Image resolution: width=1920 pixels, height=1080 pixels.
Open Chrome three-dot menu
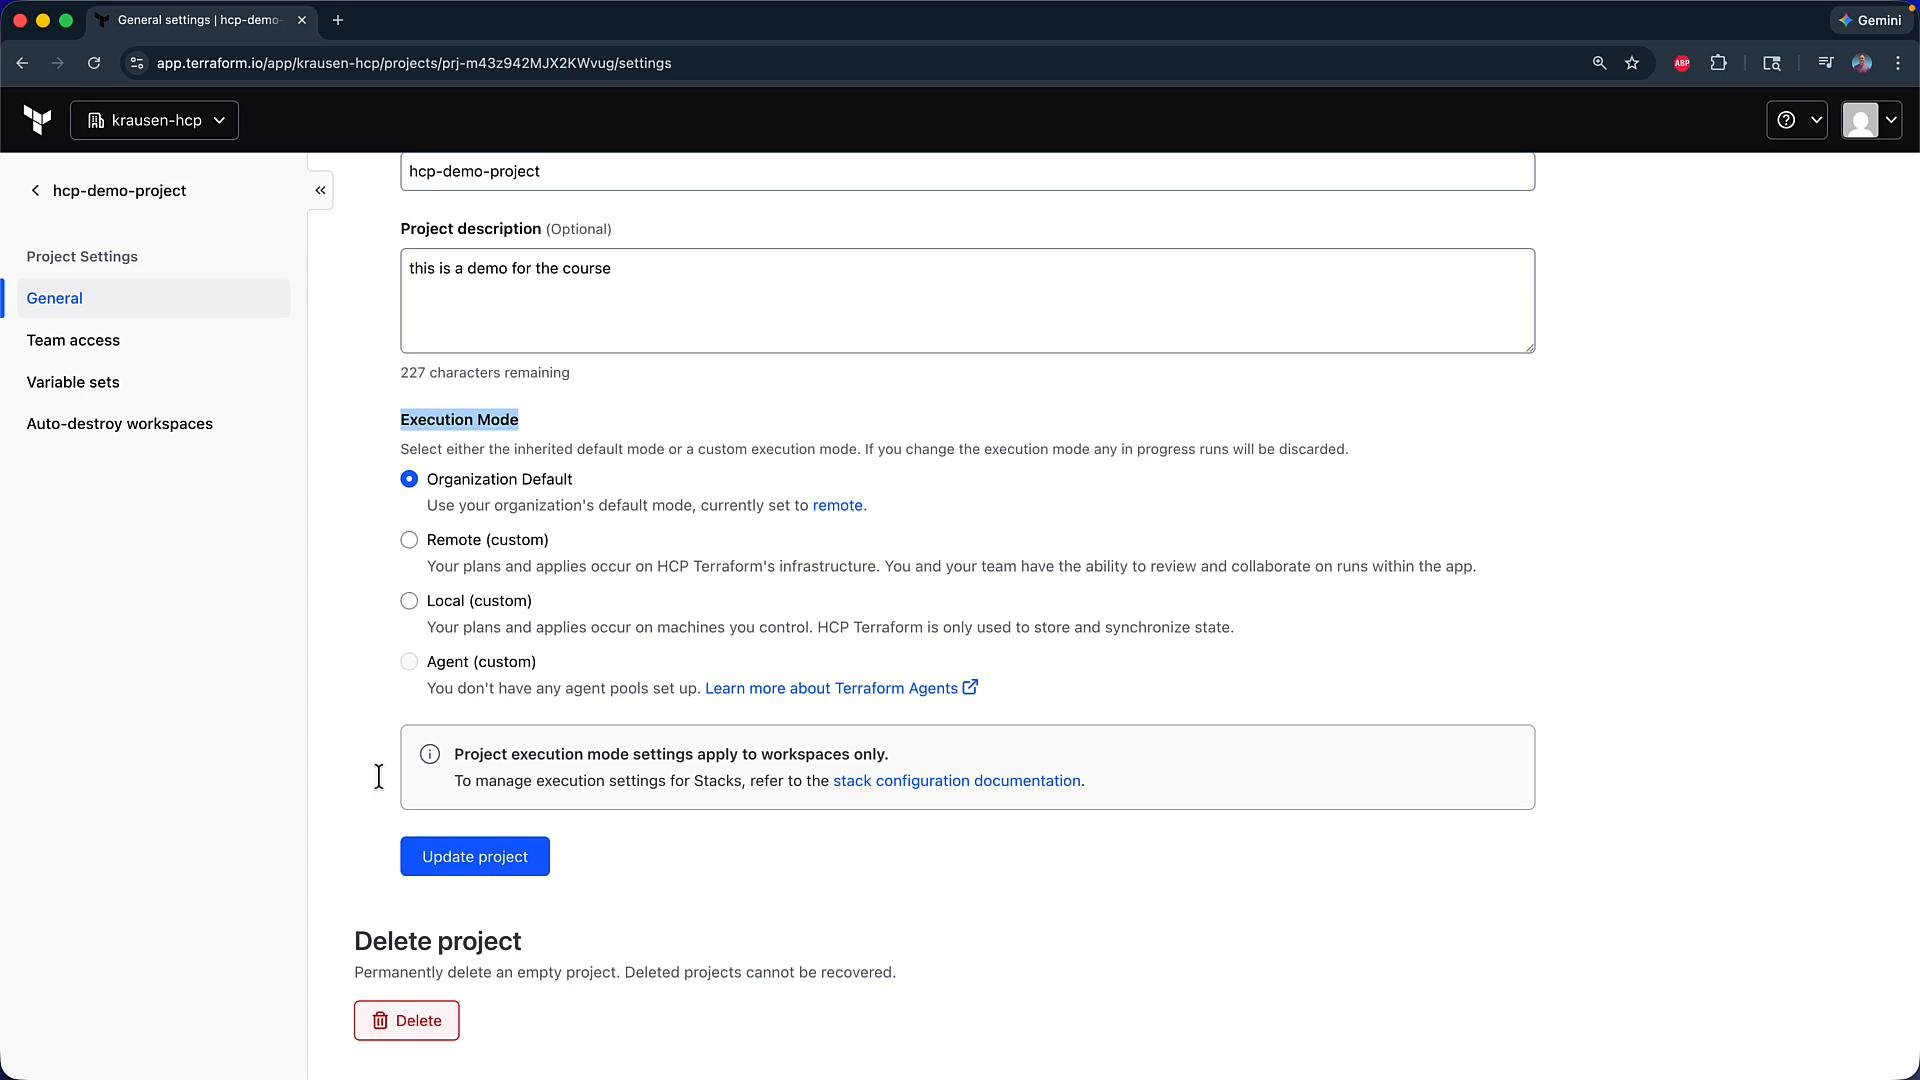click(1898, 63)
